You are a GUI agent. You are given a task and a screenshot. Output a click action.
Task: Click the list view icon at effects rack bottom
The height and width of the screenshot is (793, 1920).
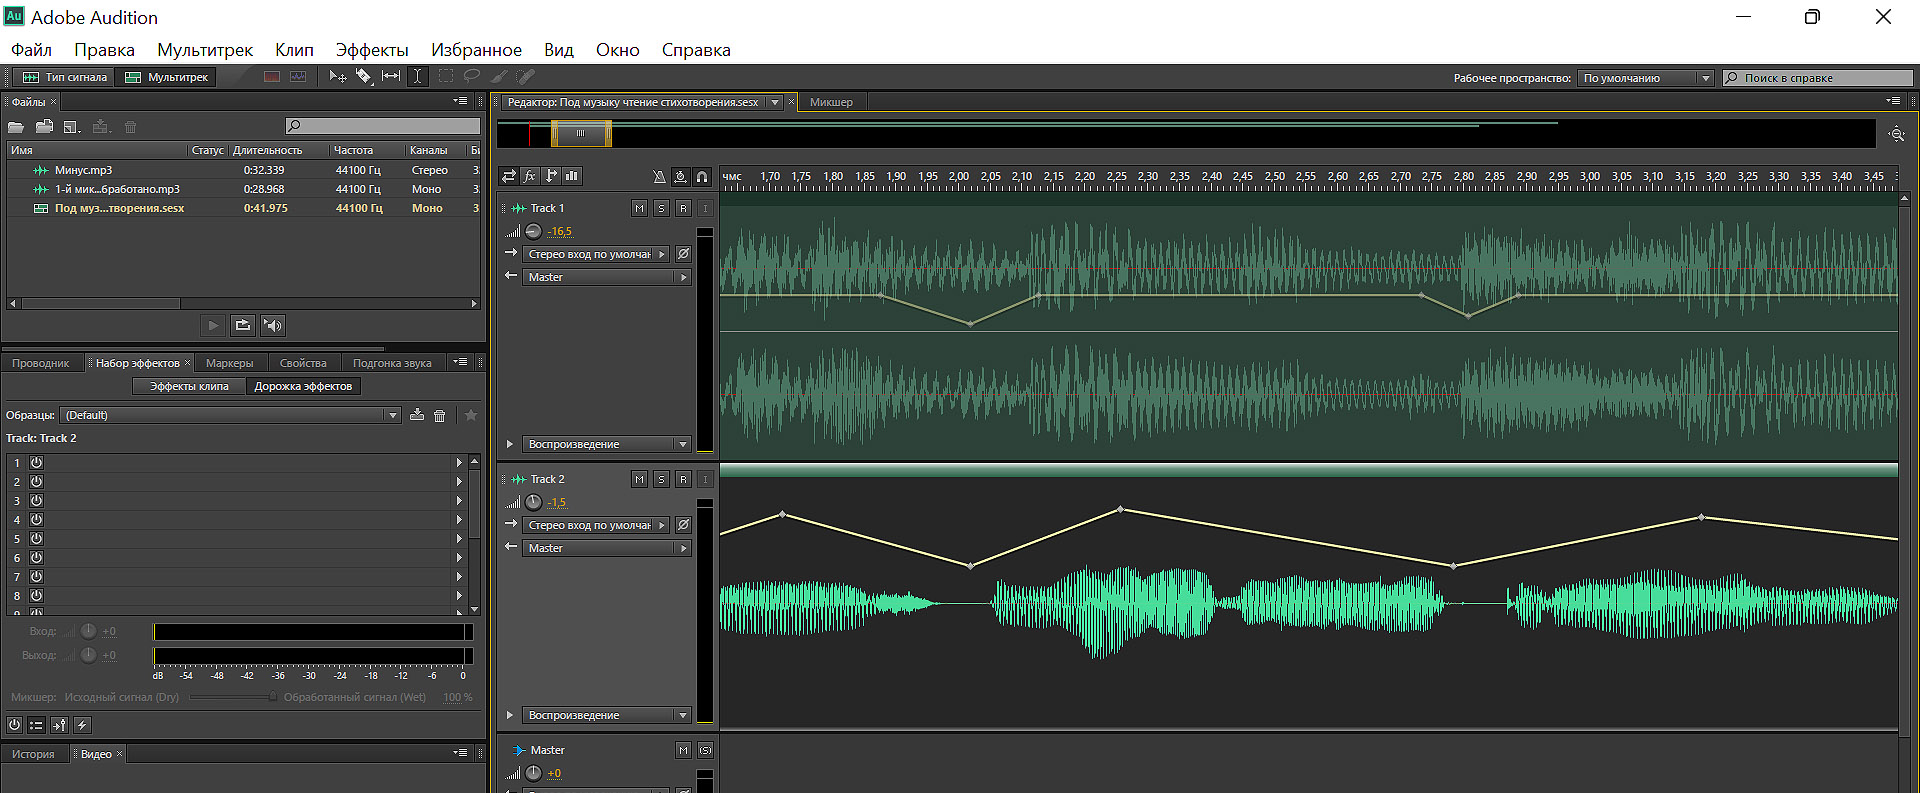click(x=36, y=725)
